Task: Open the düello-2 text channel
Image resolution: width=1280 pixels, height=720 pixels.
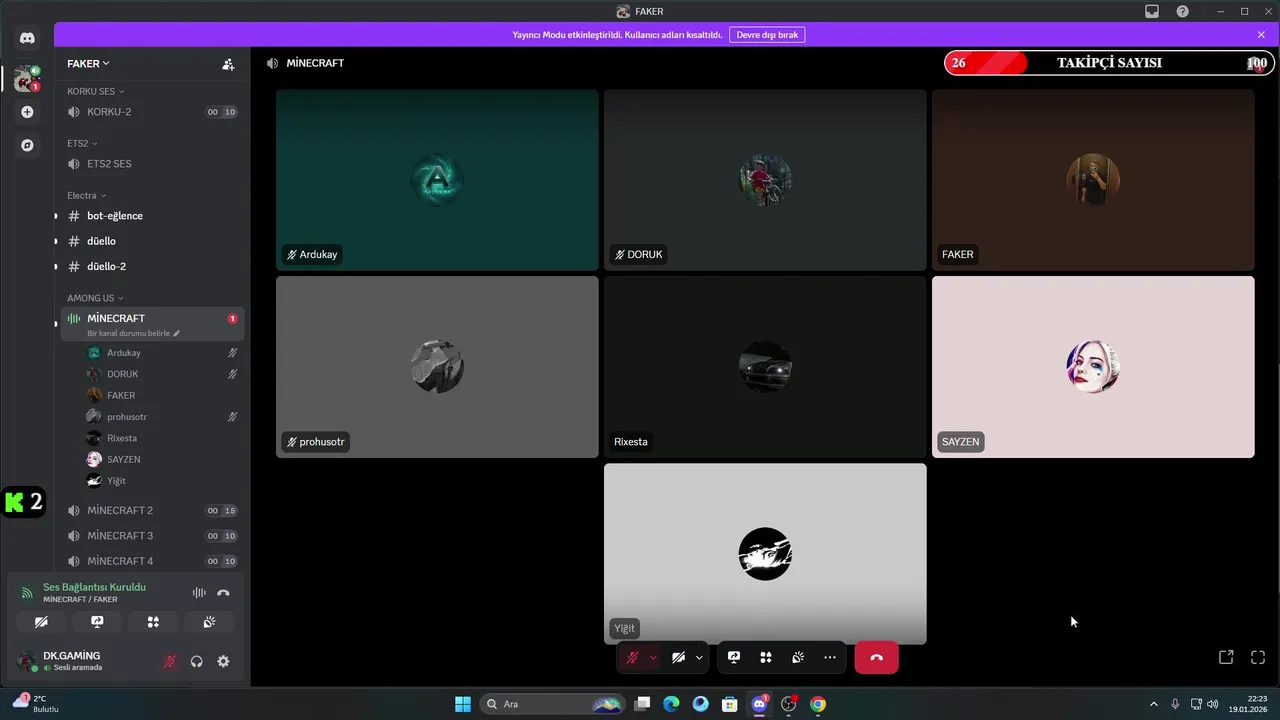Action: [151, 267]
